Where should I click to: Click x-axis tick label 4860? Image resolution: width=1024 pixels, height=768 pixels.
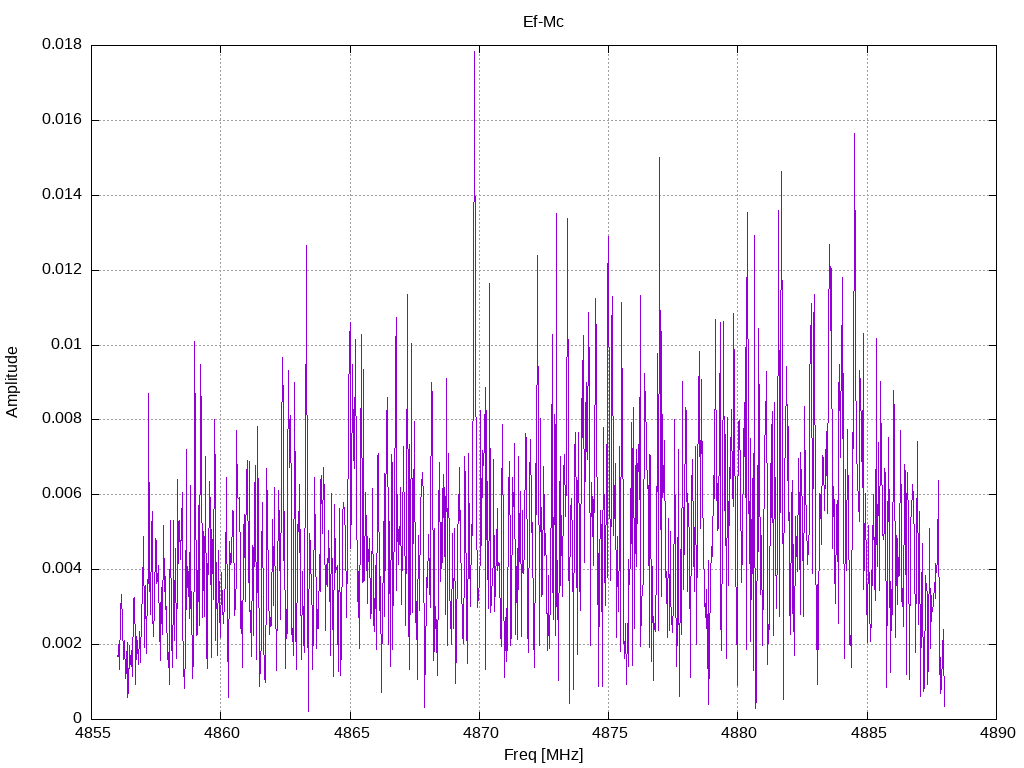[221, 733]
